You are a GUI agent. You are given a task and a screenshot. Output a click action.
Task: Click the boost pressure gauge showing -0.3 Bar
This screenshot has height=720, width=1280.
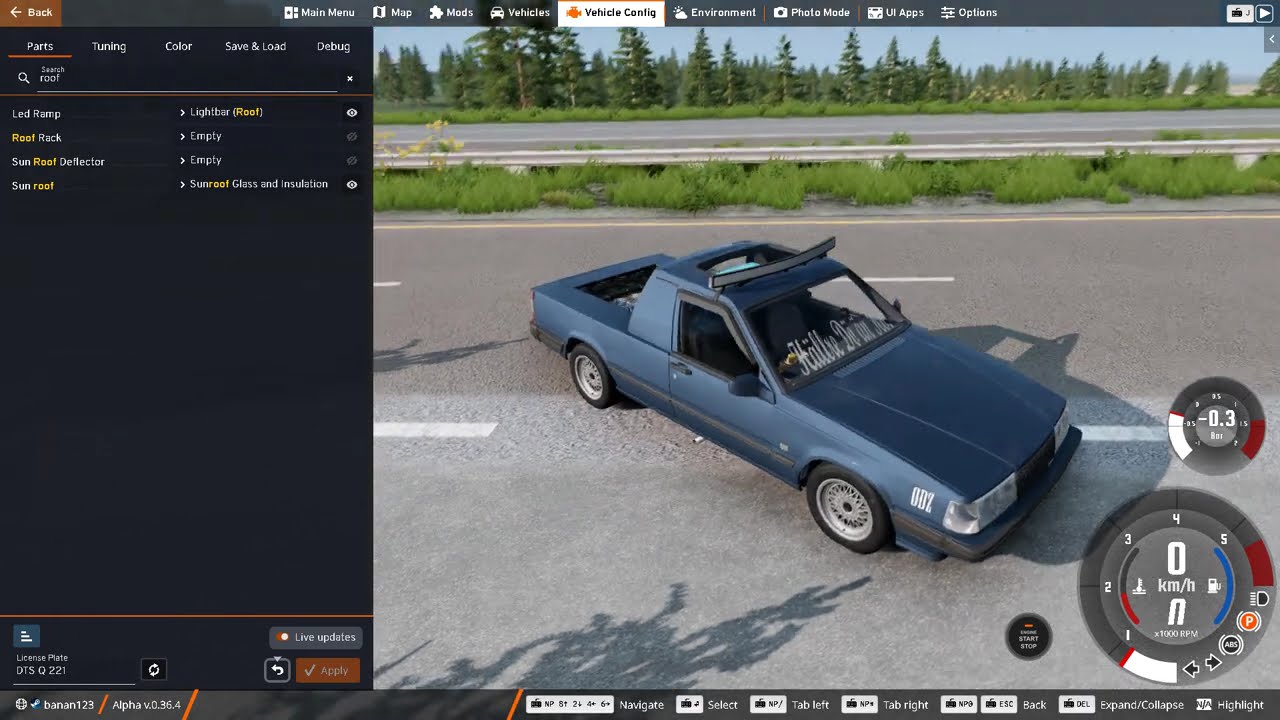tap(1217, 425)
